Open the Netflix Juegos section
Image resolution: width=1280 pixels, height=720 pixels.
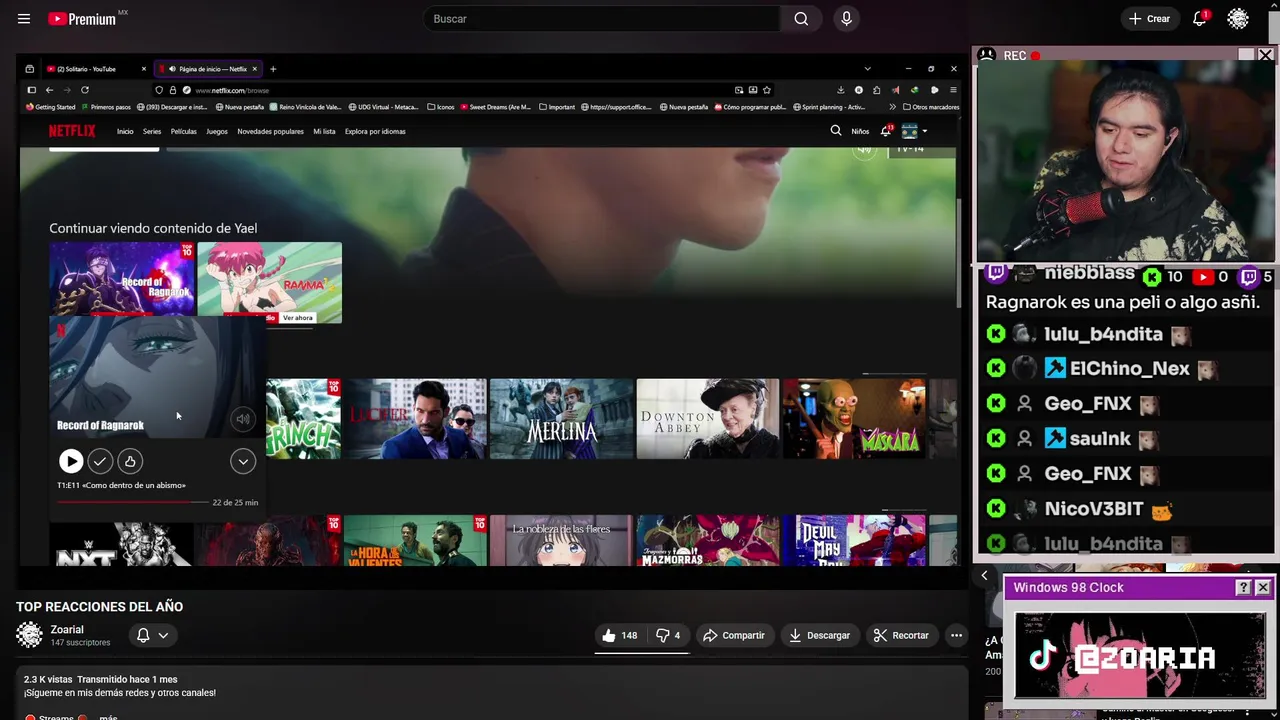click(217, 131)
